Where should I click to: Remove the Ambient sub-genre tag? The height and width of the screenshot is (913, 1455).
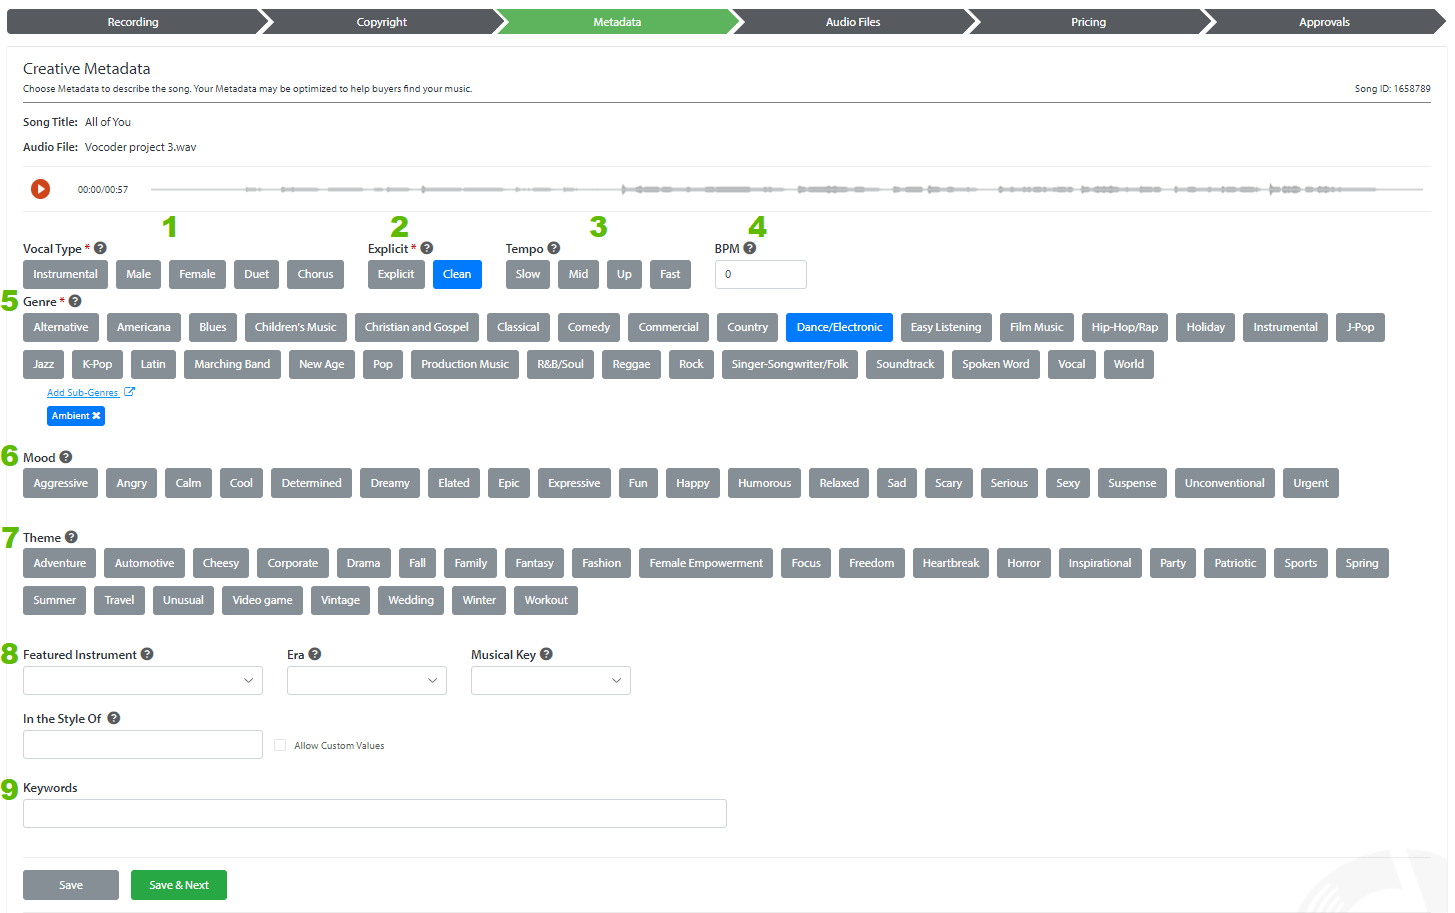[96, 416]
